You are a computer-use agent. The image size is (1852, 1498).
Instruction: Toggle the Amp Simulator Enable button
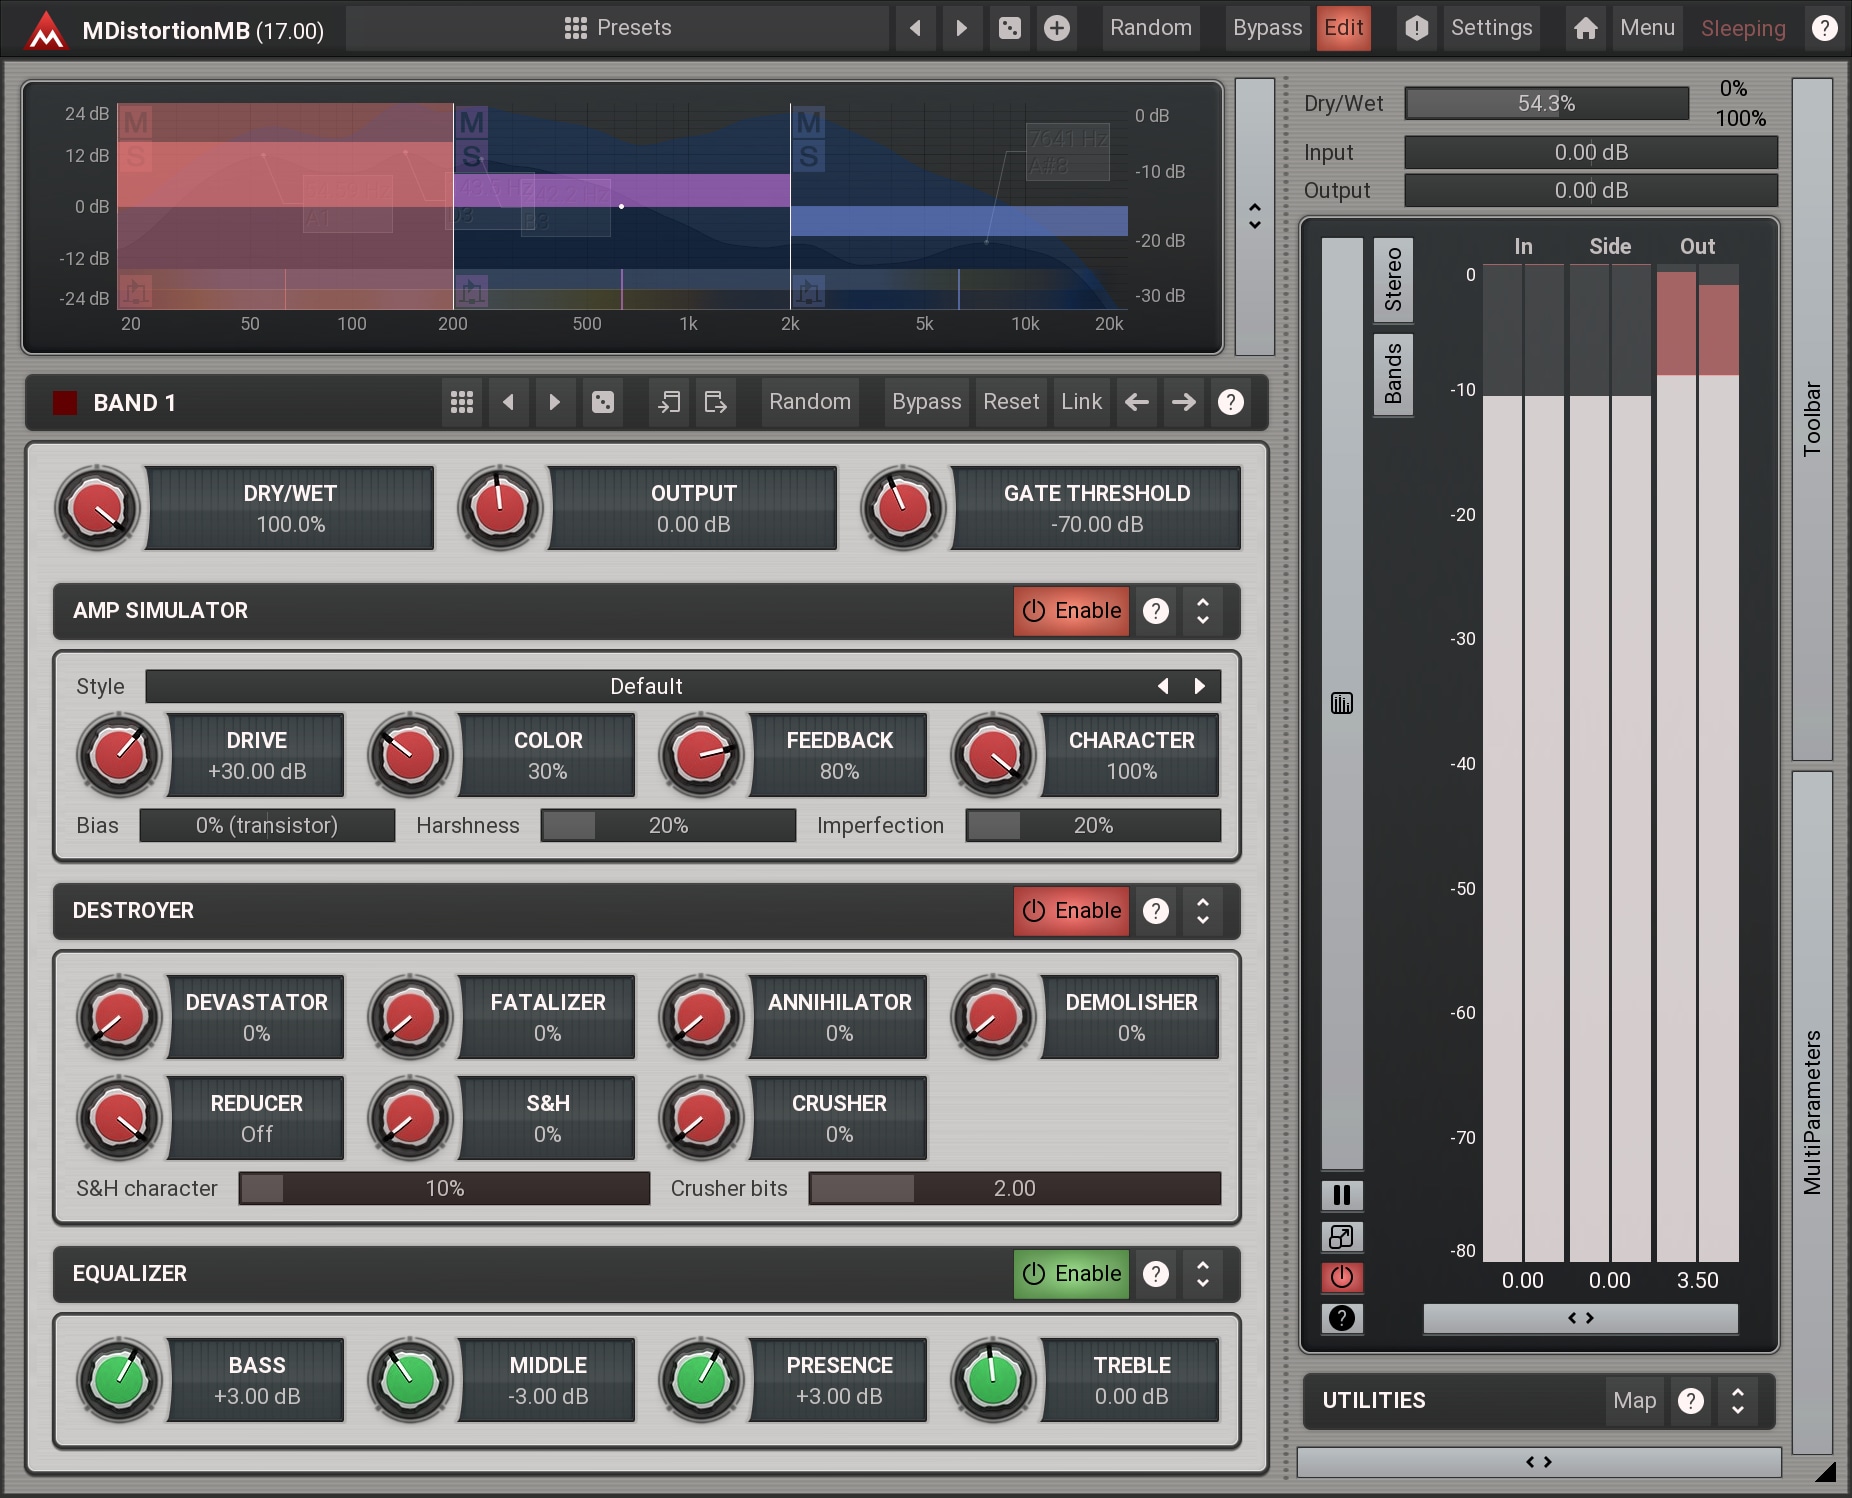(1071, 611)
